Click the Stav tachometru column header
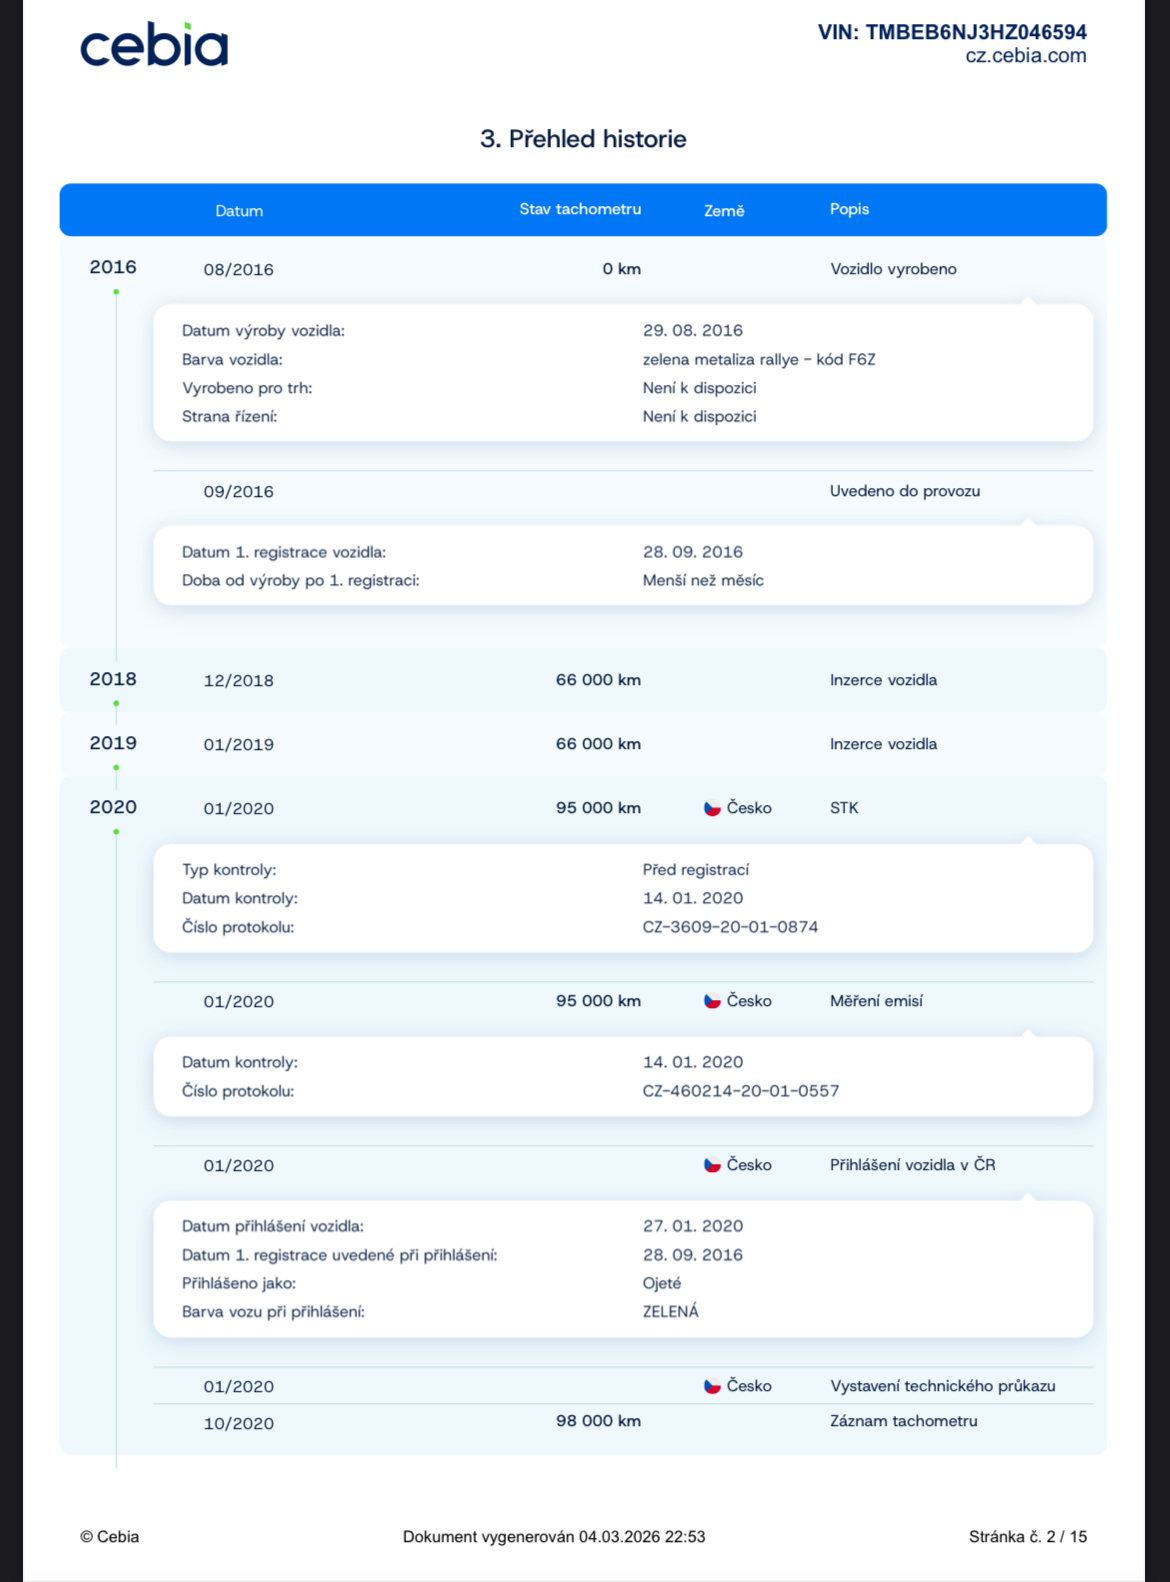Image resolution: width=1170 pixels, height=1582 pixels. [x=580, y=209]
